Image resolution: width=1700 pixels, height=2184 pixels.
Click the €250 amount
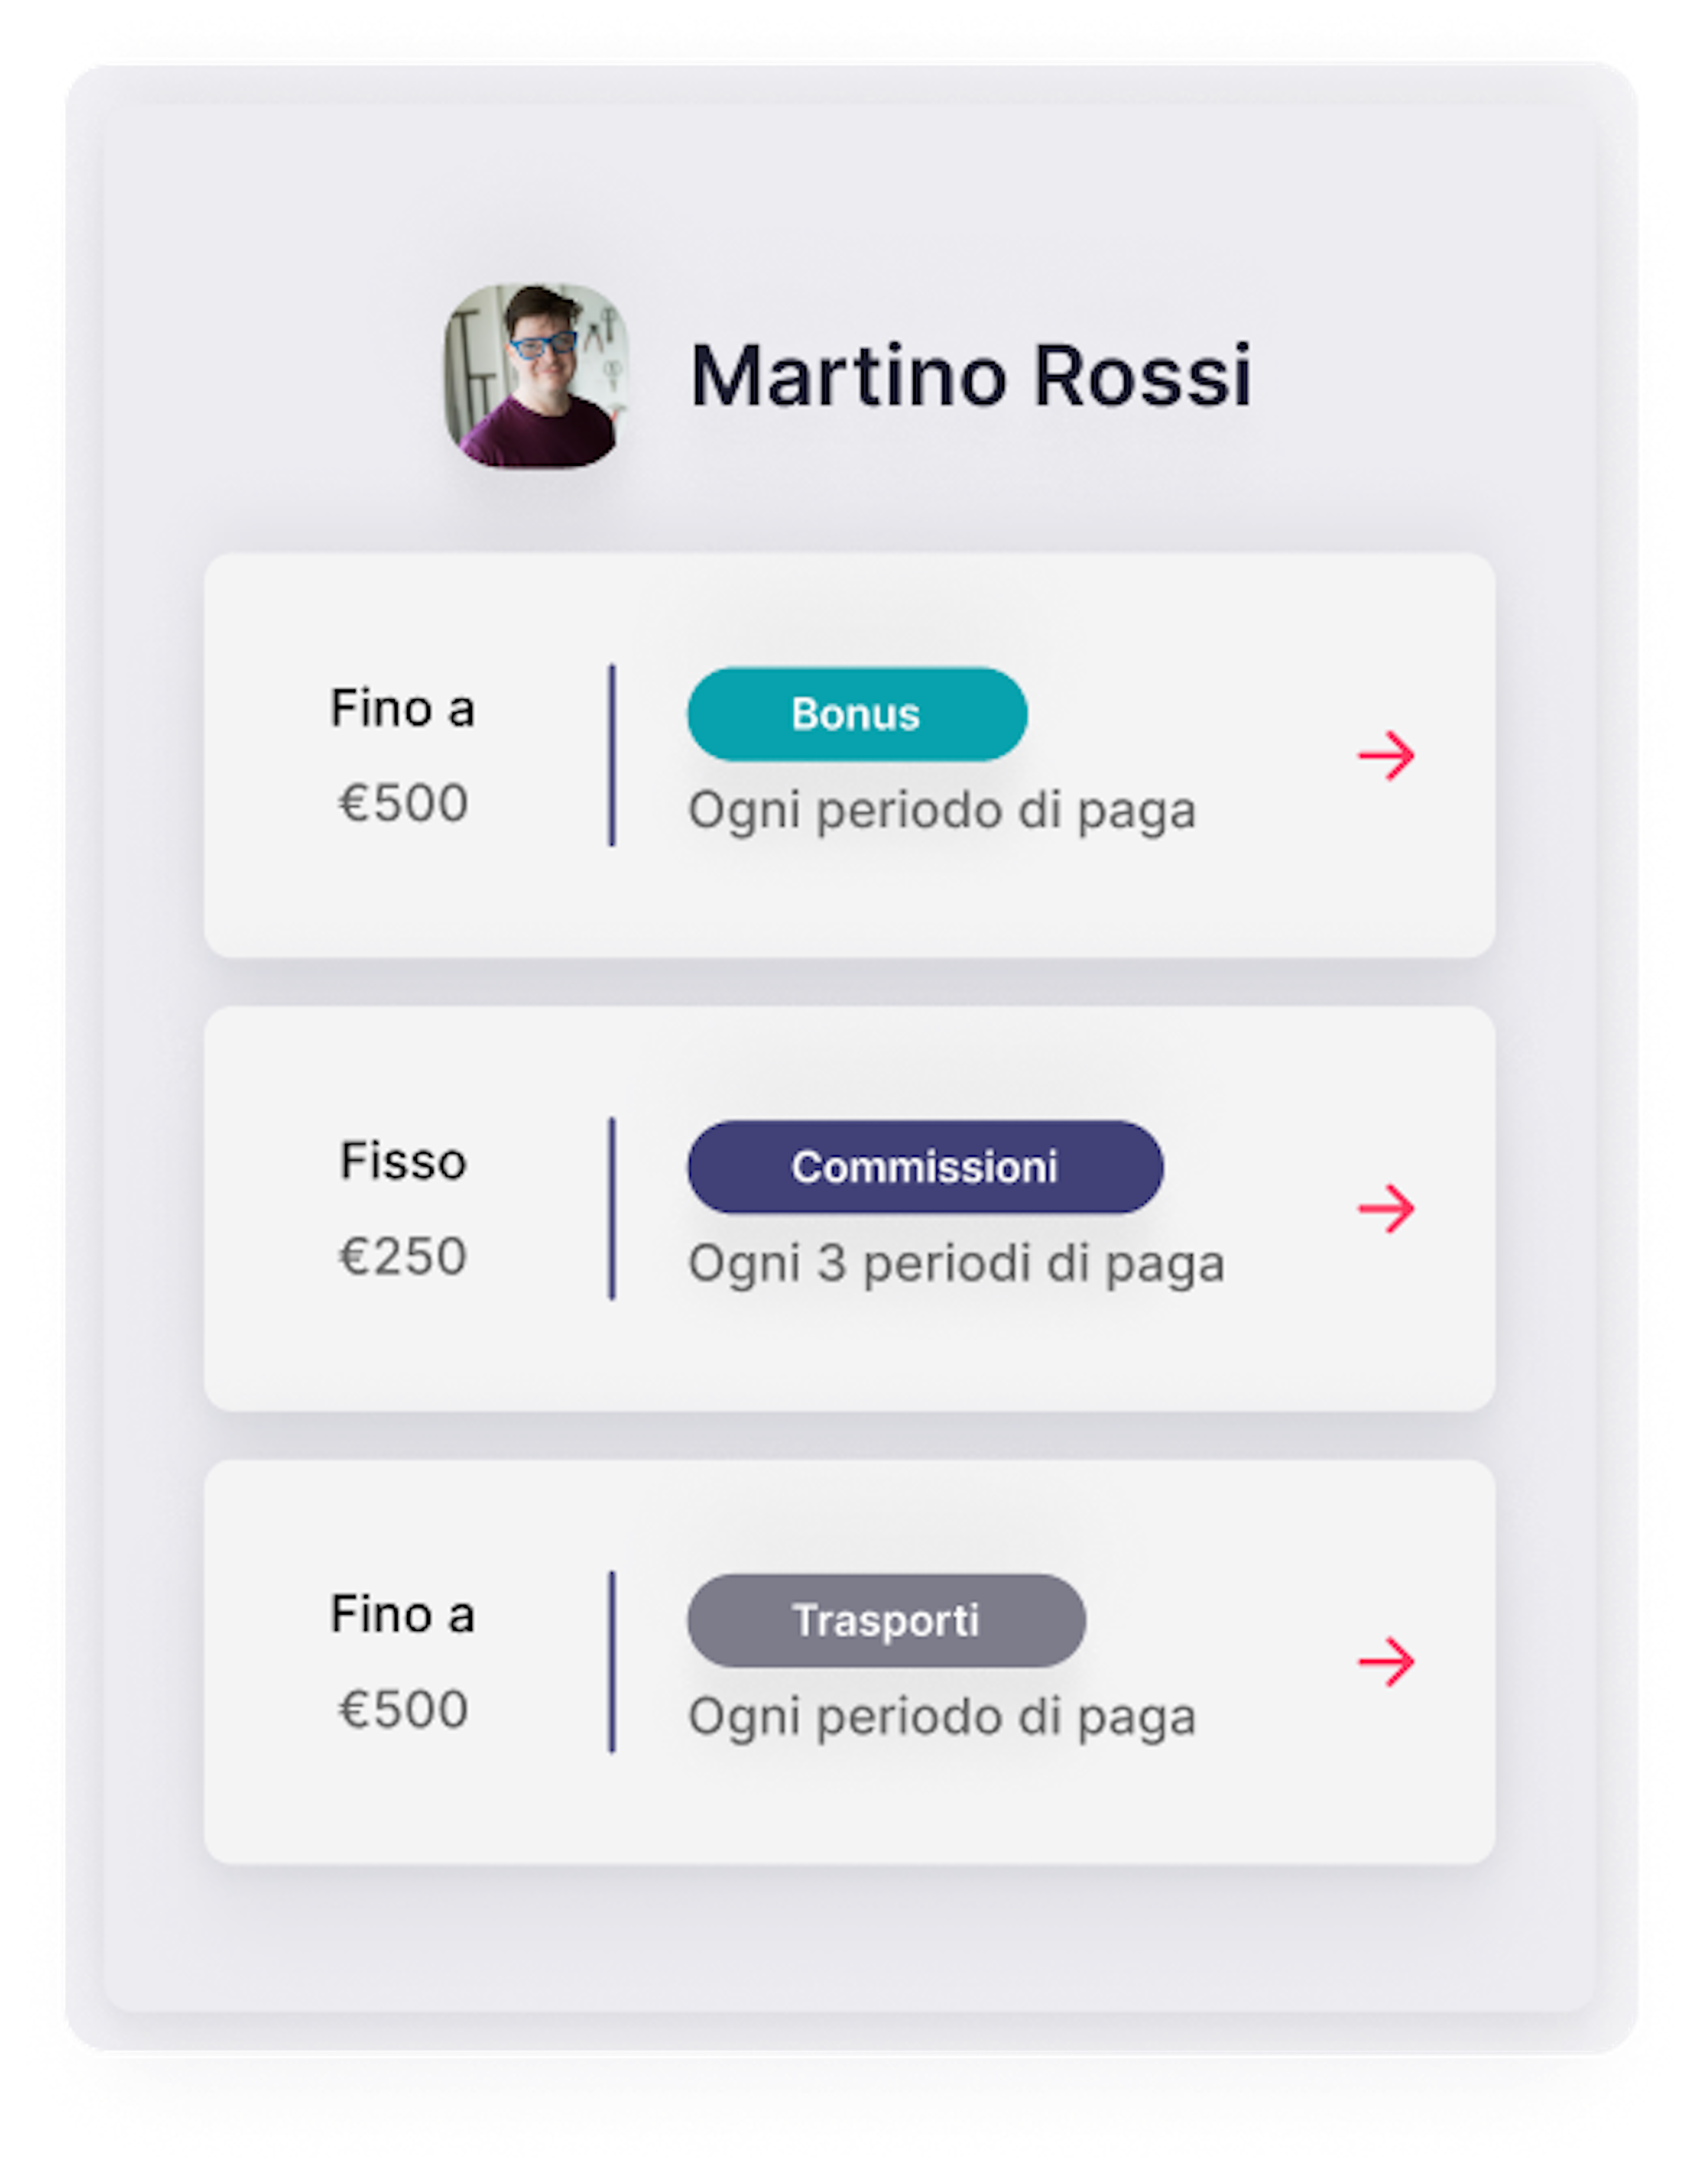click(x=403, y=1255)
